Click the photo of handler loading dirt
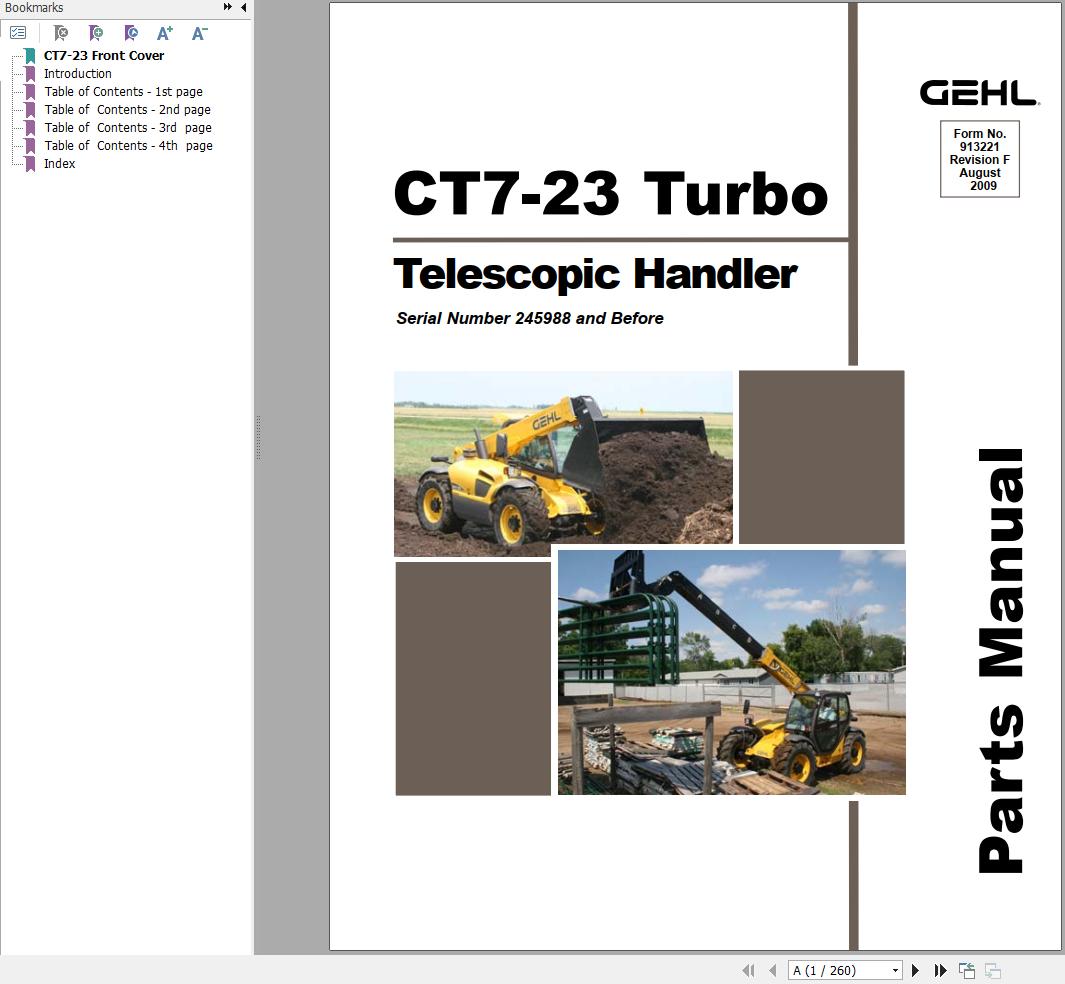1065x984 pixels. point(563,464)
